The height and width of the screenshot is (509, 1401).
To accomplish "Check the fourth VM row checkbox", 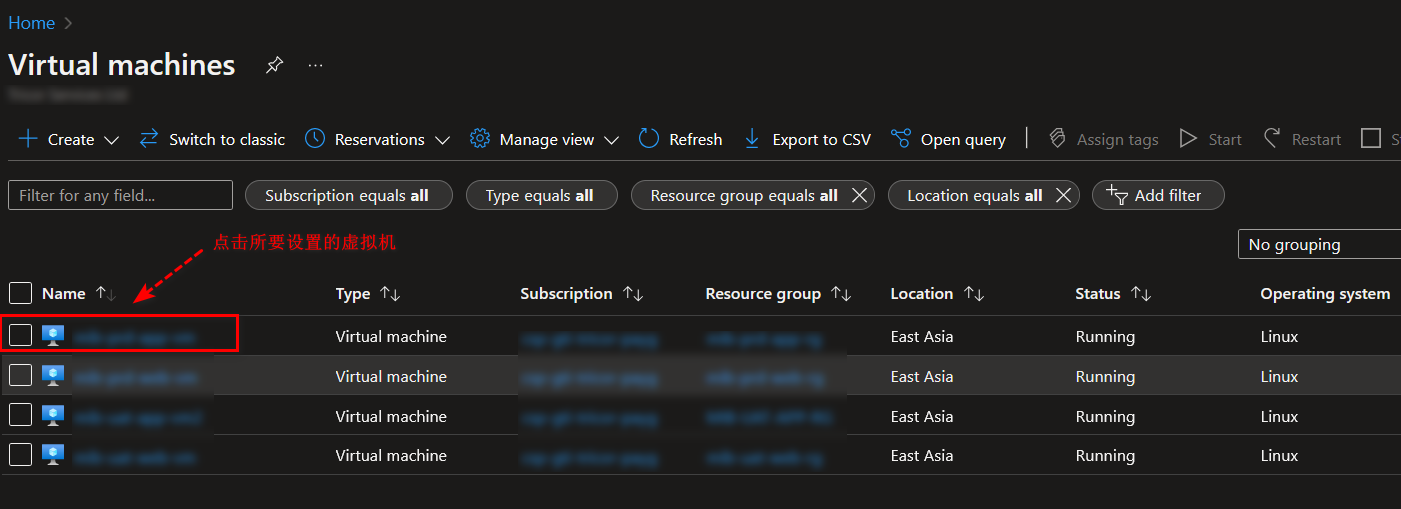I will click(x=21, y=455).
